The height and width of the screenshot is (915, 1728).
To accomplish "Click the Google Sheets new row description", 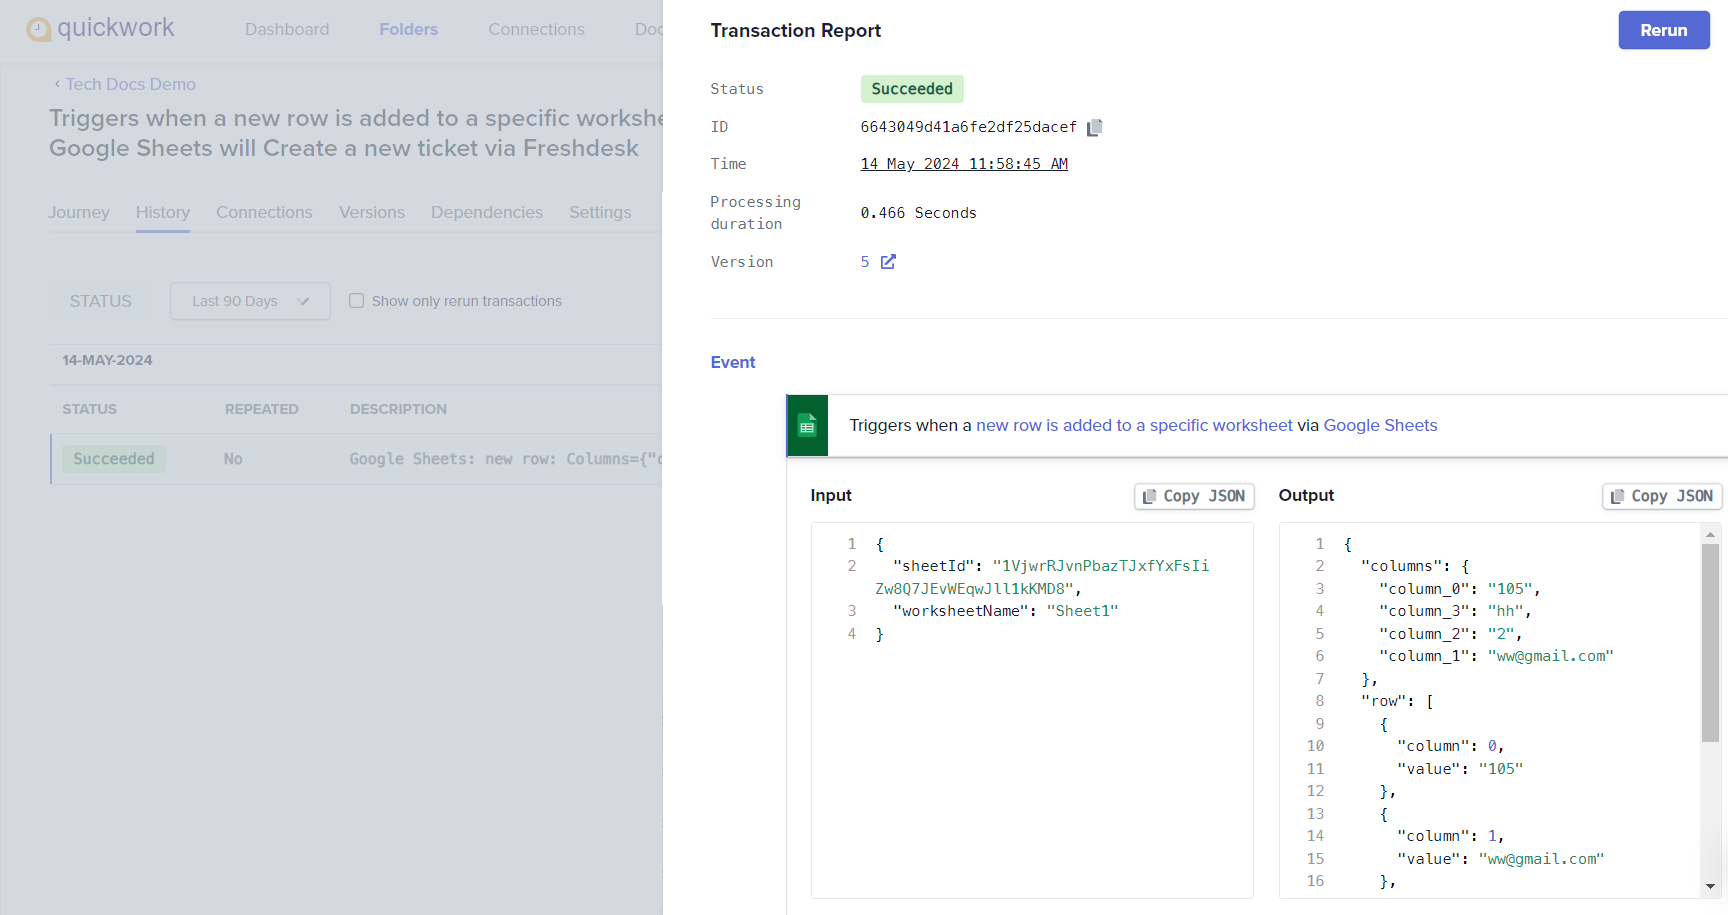I will point(506,459).
